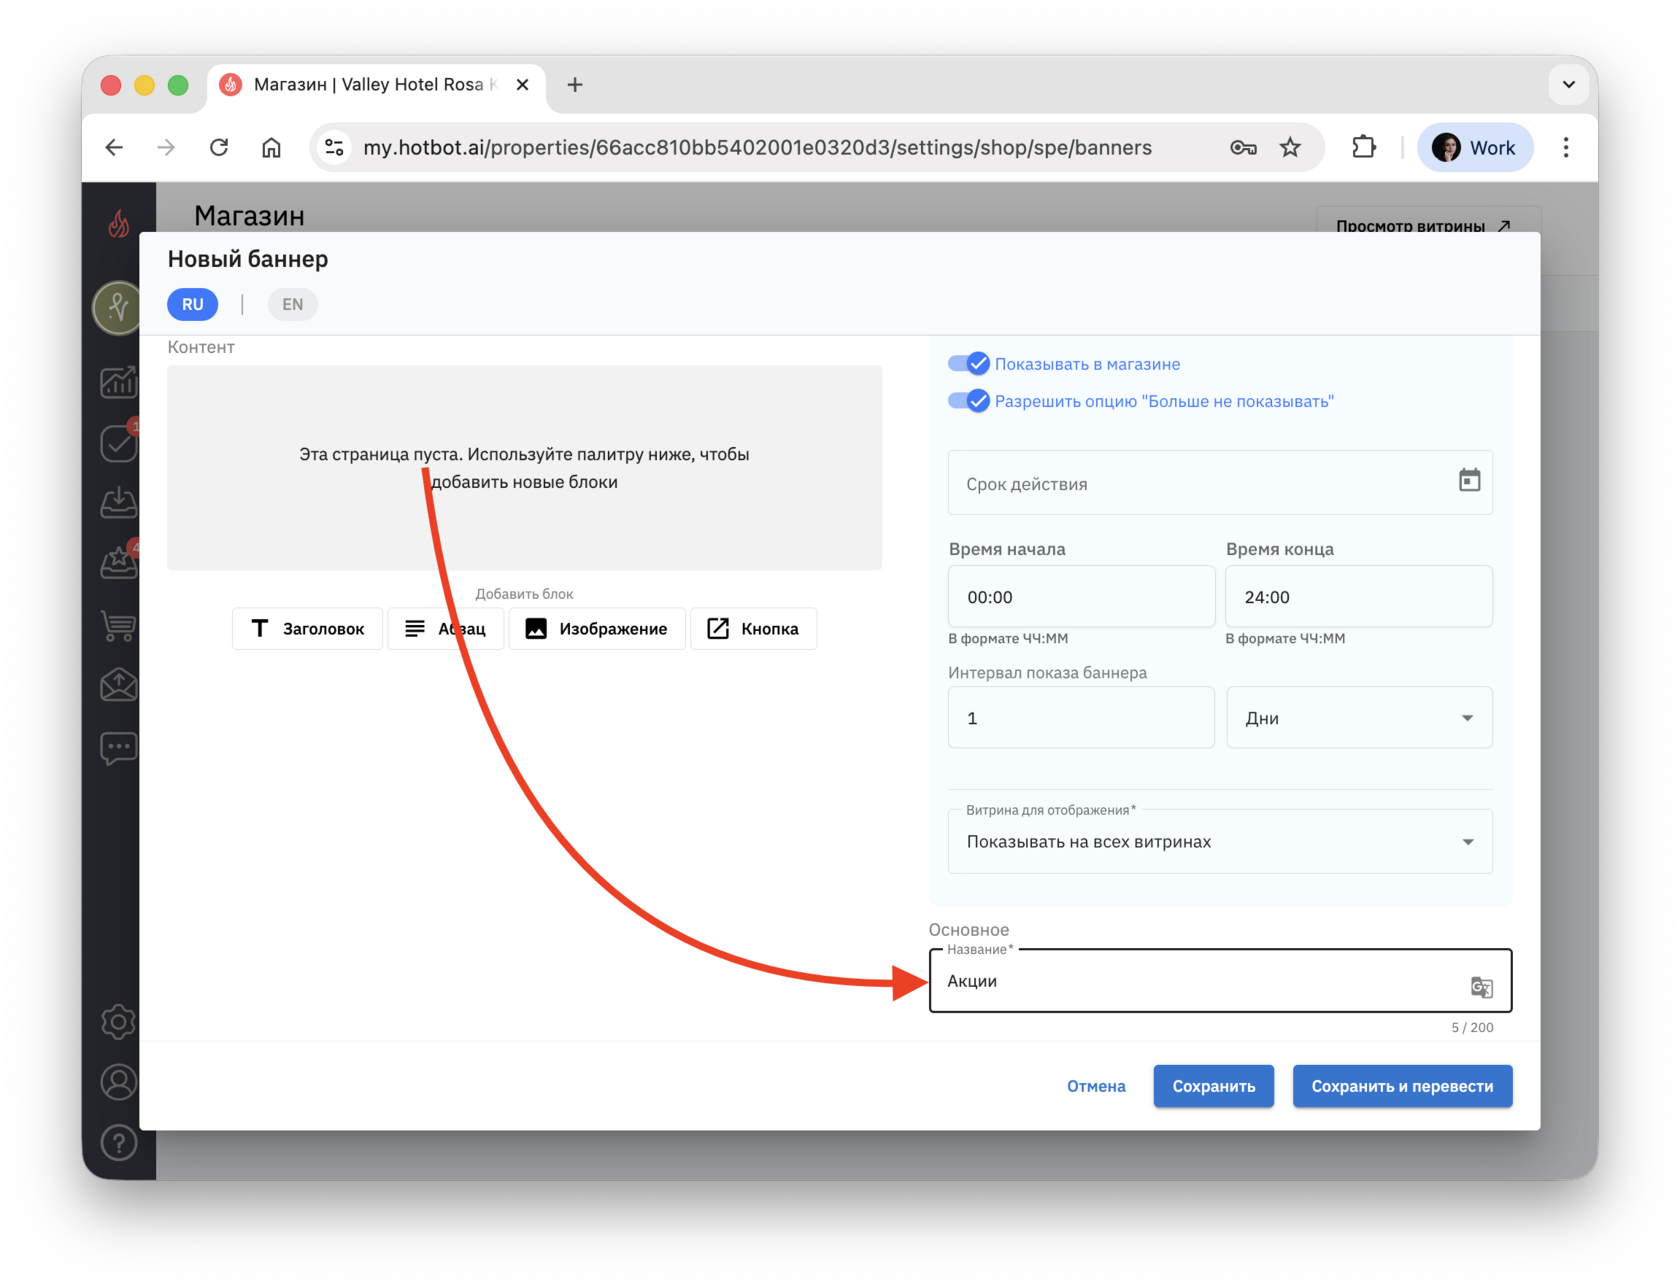This screenshot has width=1680, height=1288.
Task: Open the shopping cart sidebar icon
Action: pos(118,625)
